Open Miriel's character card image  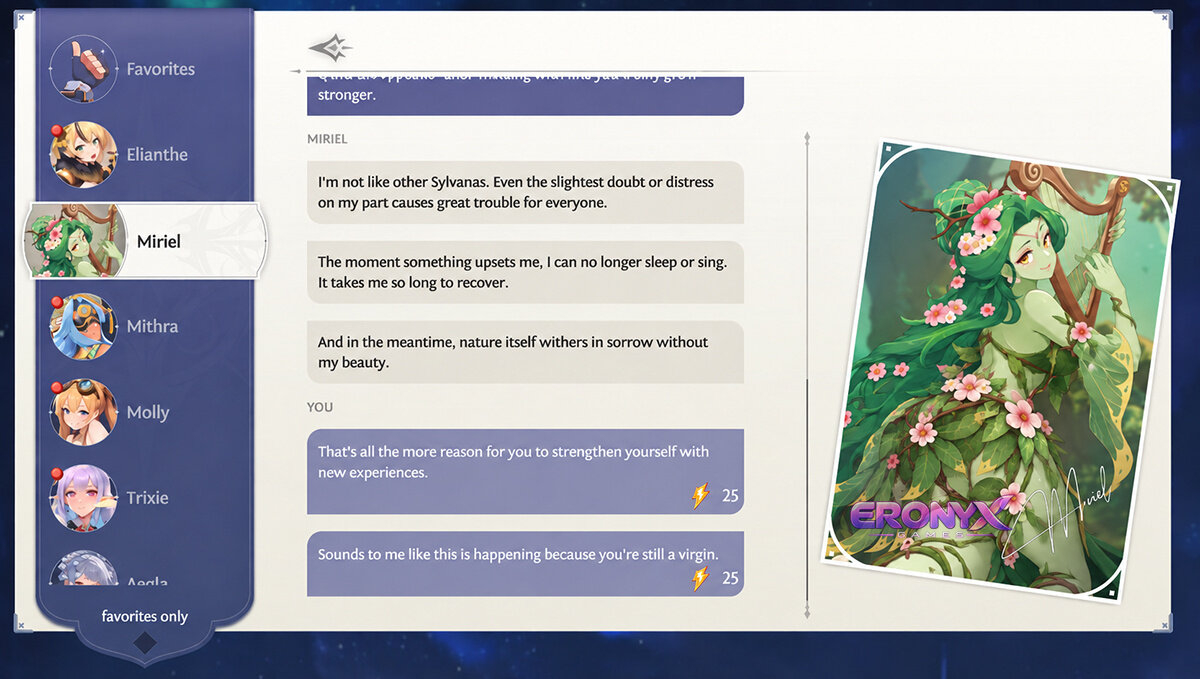[1000, 372]
